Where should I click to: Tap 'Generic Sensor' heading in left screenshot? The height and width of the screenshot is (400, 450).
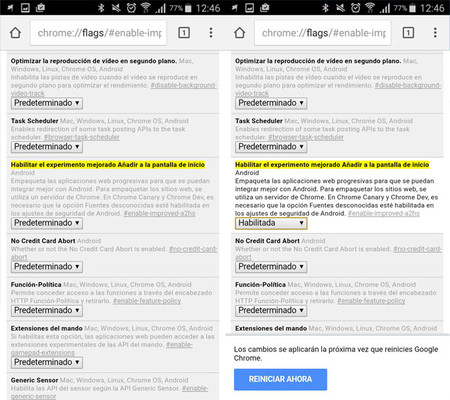click(x=34, y=380)
